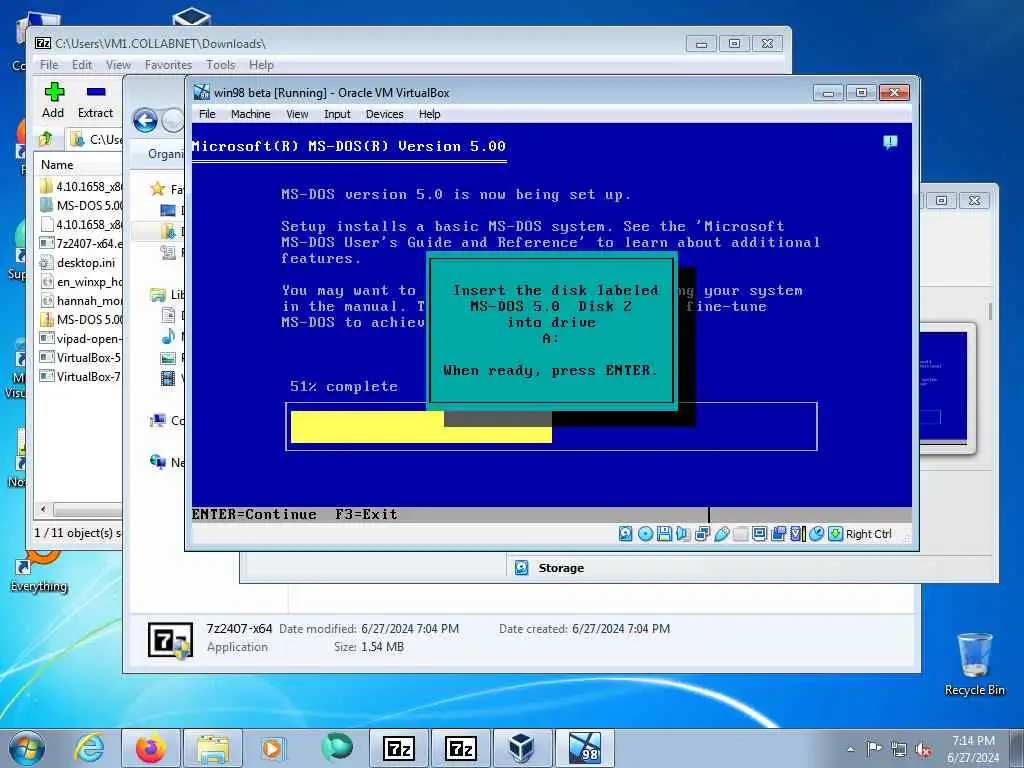This screenshot has width=1024, height=768.
Task: Open the Tools menu in 7-Zip
Action: pos(221,65)
